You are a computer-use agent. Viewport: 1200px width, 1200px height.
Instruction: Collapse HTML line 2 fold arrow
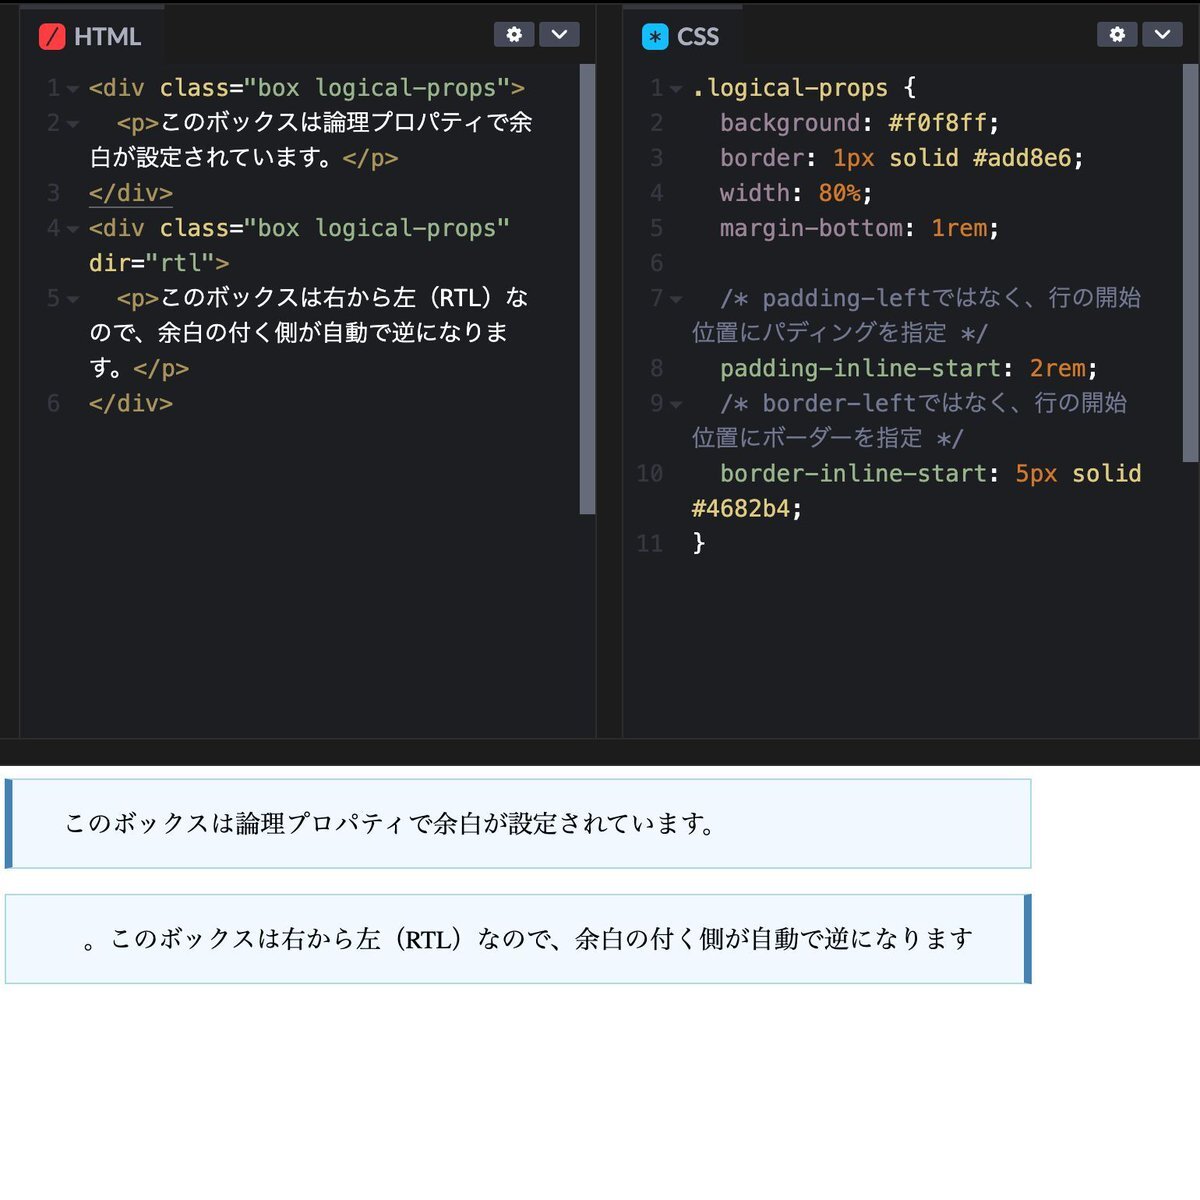coord(72,124)
